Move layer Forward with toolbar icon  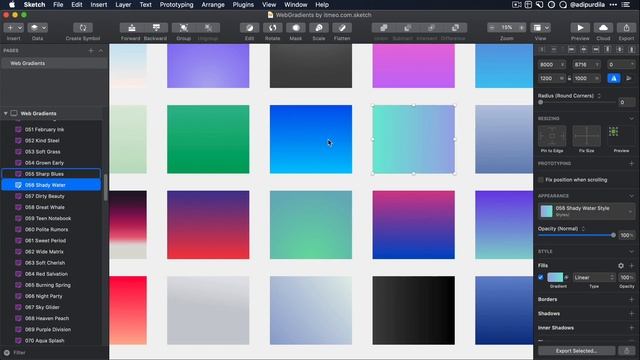coord(131,28)
